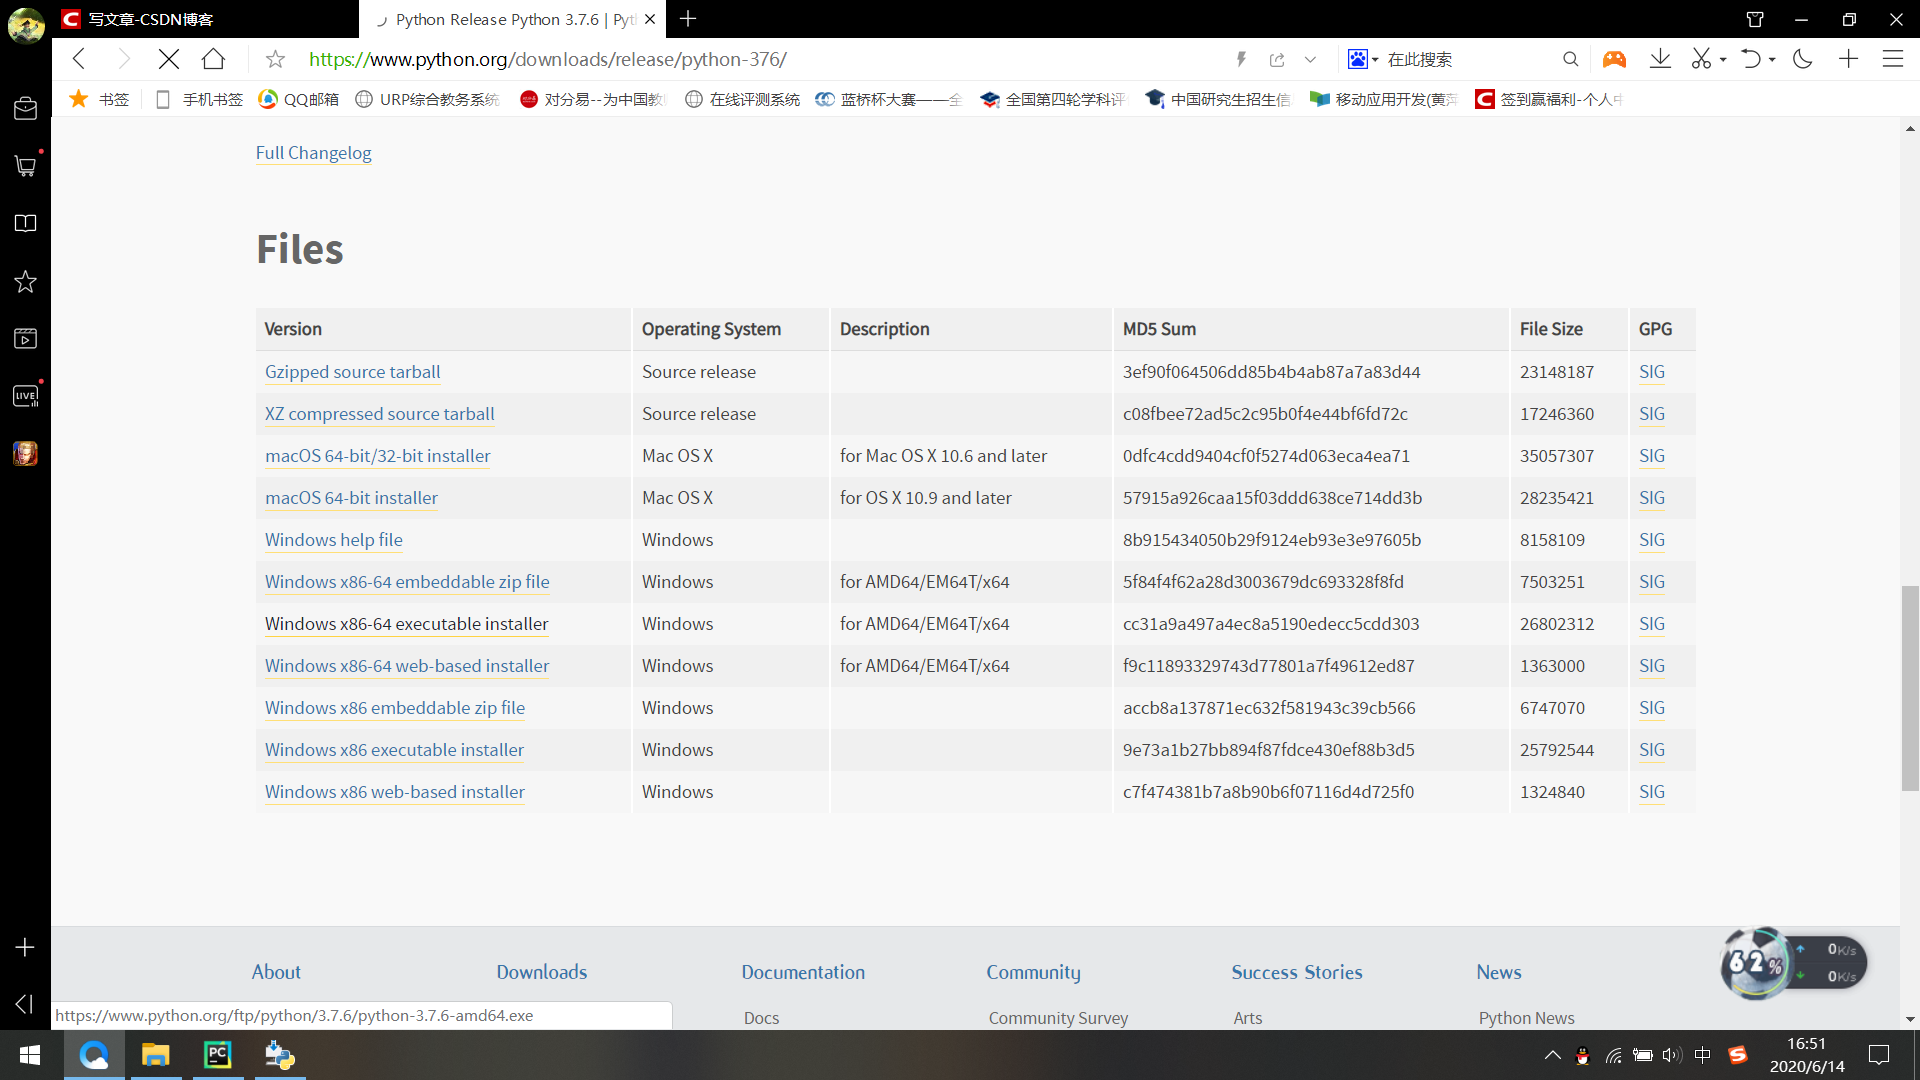Viewport: 1920px width, 1080px height.
Task: Switch to the 写文章-CSDN博客 tab
Action: (205, 19)
